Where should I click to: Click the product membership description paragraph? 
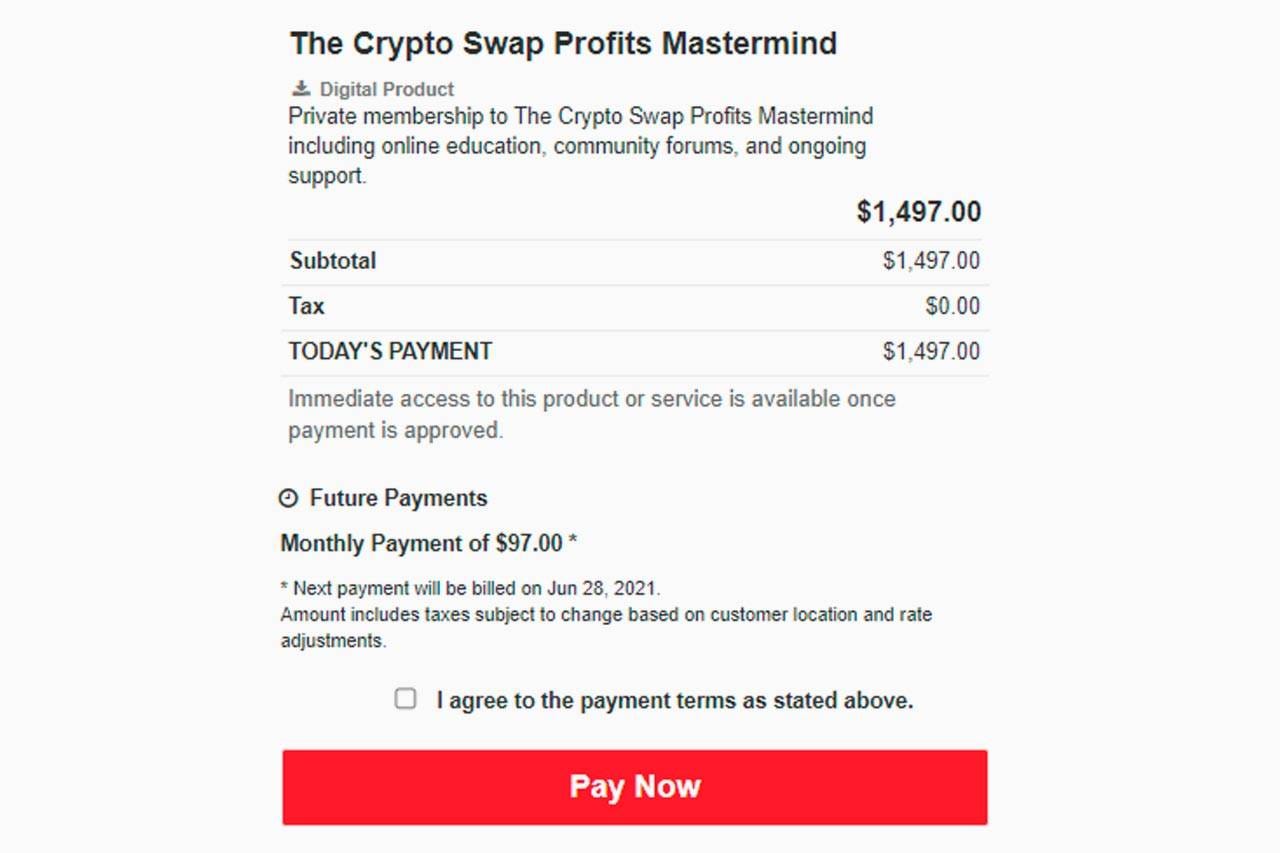coord(580,145)
